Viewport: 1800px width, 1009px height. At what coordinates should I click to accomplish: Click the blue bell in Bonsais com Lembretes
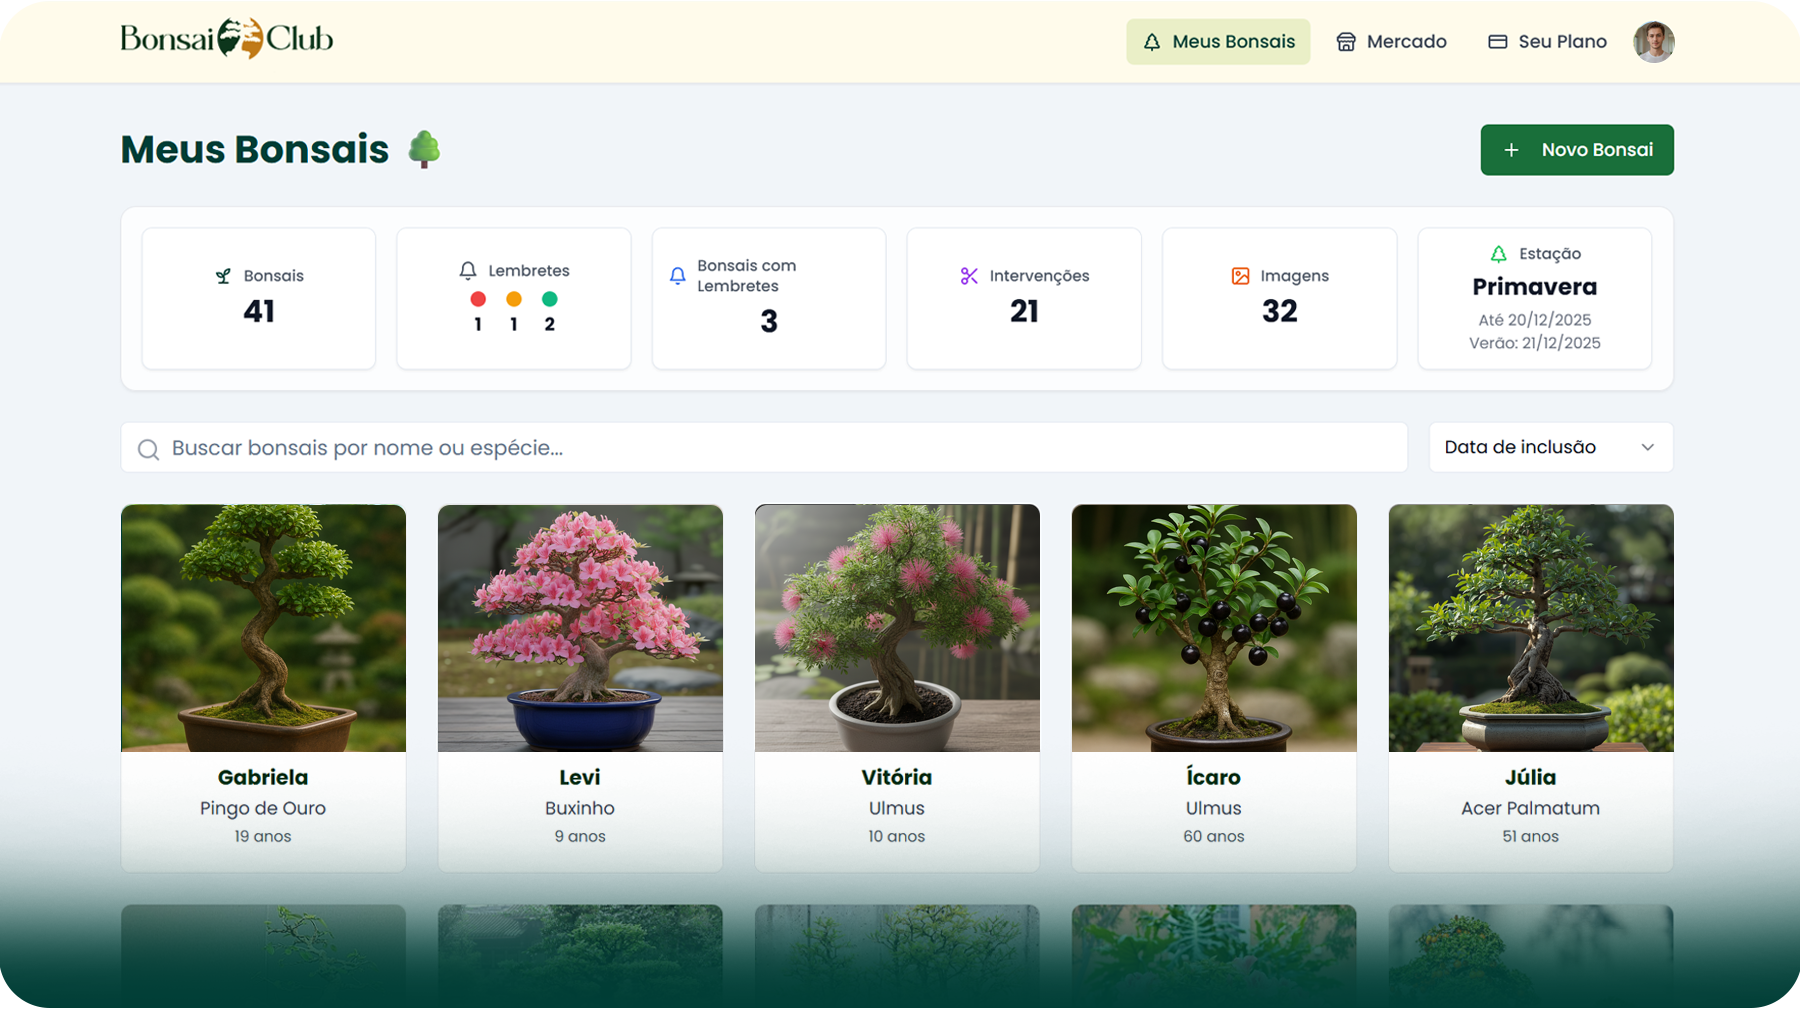click(678, 276)
